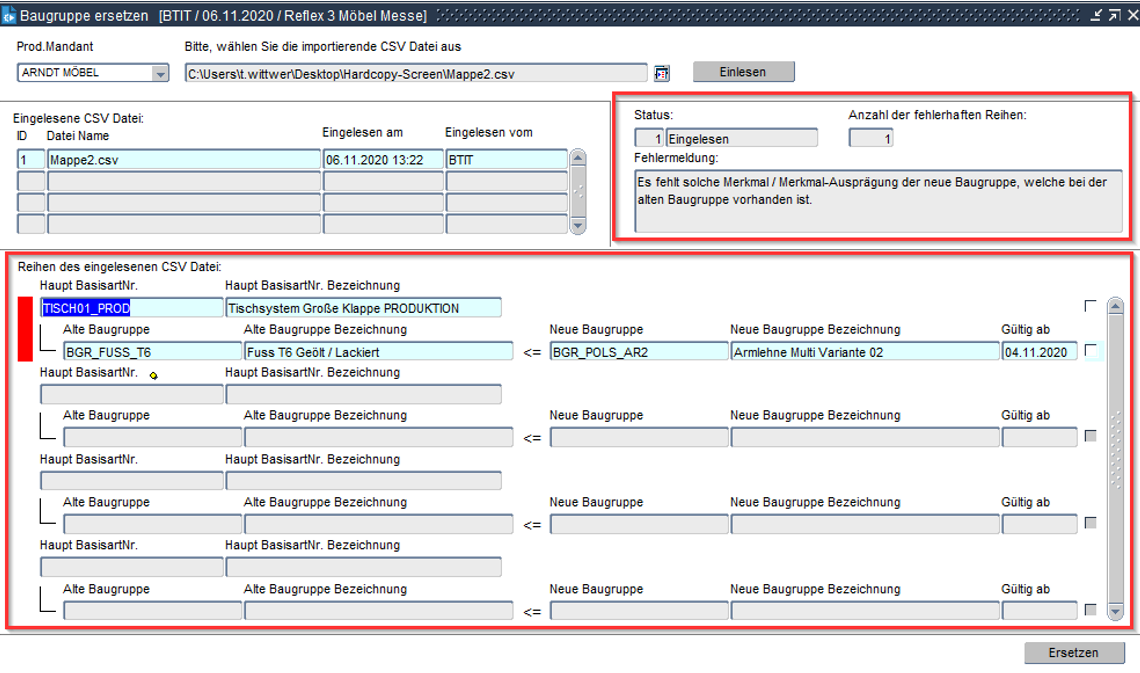Select the Mappe2.csv file entry
The height and width of the screenshot is (673, 1140).
pyautogui.click(x=183, y=159)
